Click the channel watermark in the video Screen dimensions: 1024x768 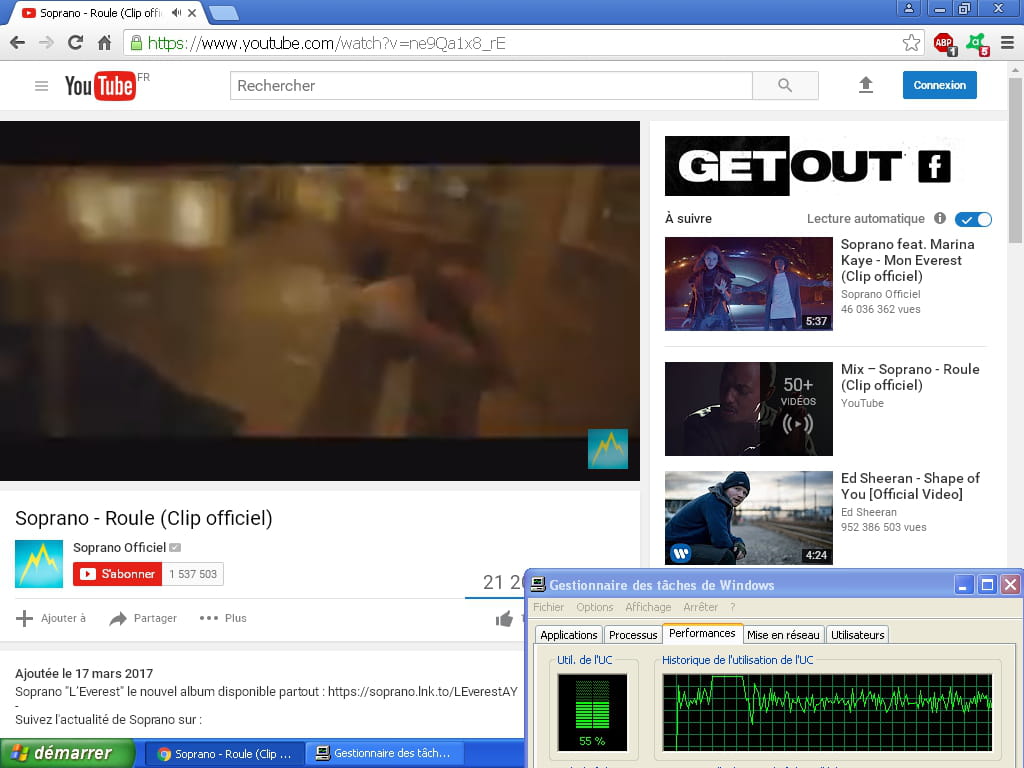click(608, 449)
